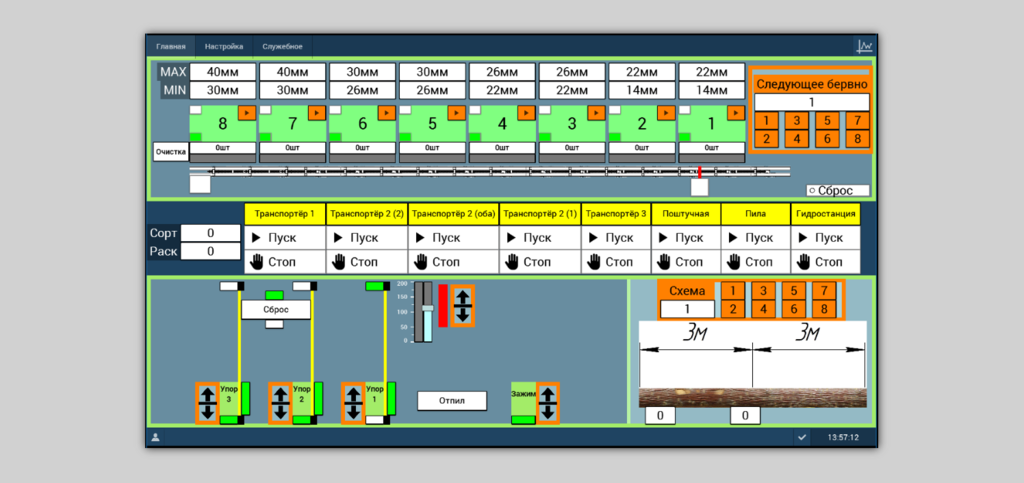Toggle the white checkbox above bin 3
Viewport: 1024px width, 483px height.
(545, 110)
